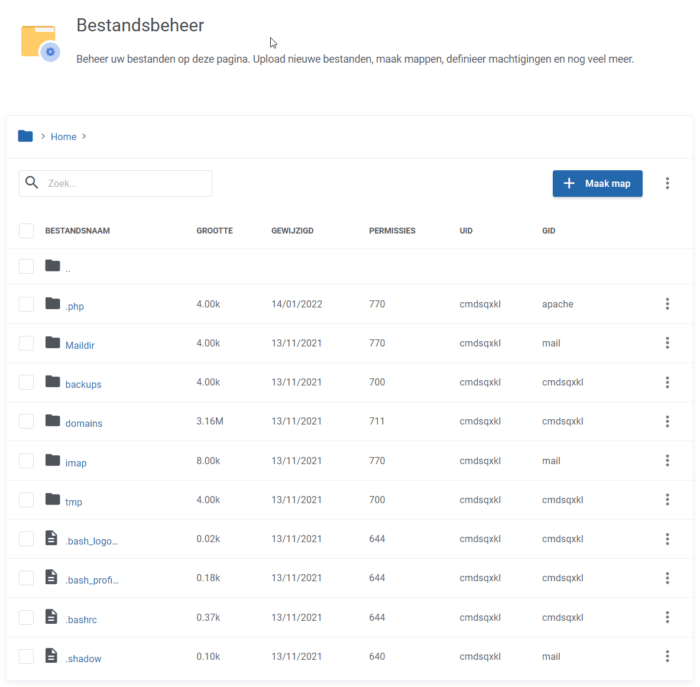
Task: Open the toolbar kebab menu beside Maak map
Action: (x=667, y=183)
